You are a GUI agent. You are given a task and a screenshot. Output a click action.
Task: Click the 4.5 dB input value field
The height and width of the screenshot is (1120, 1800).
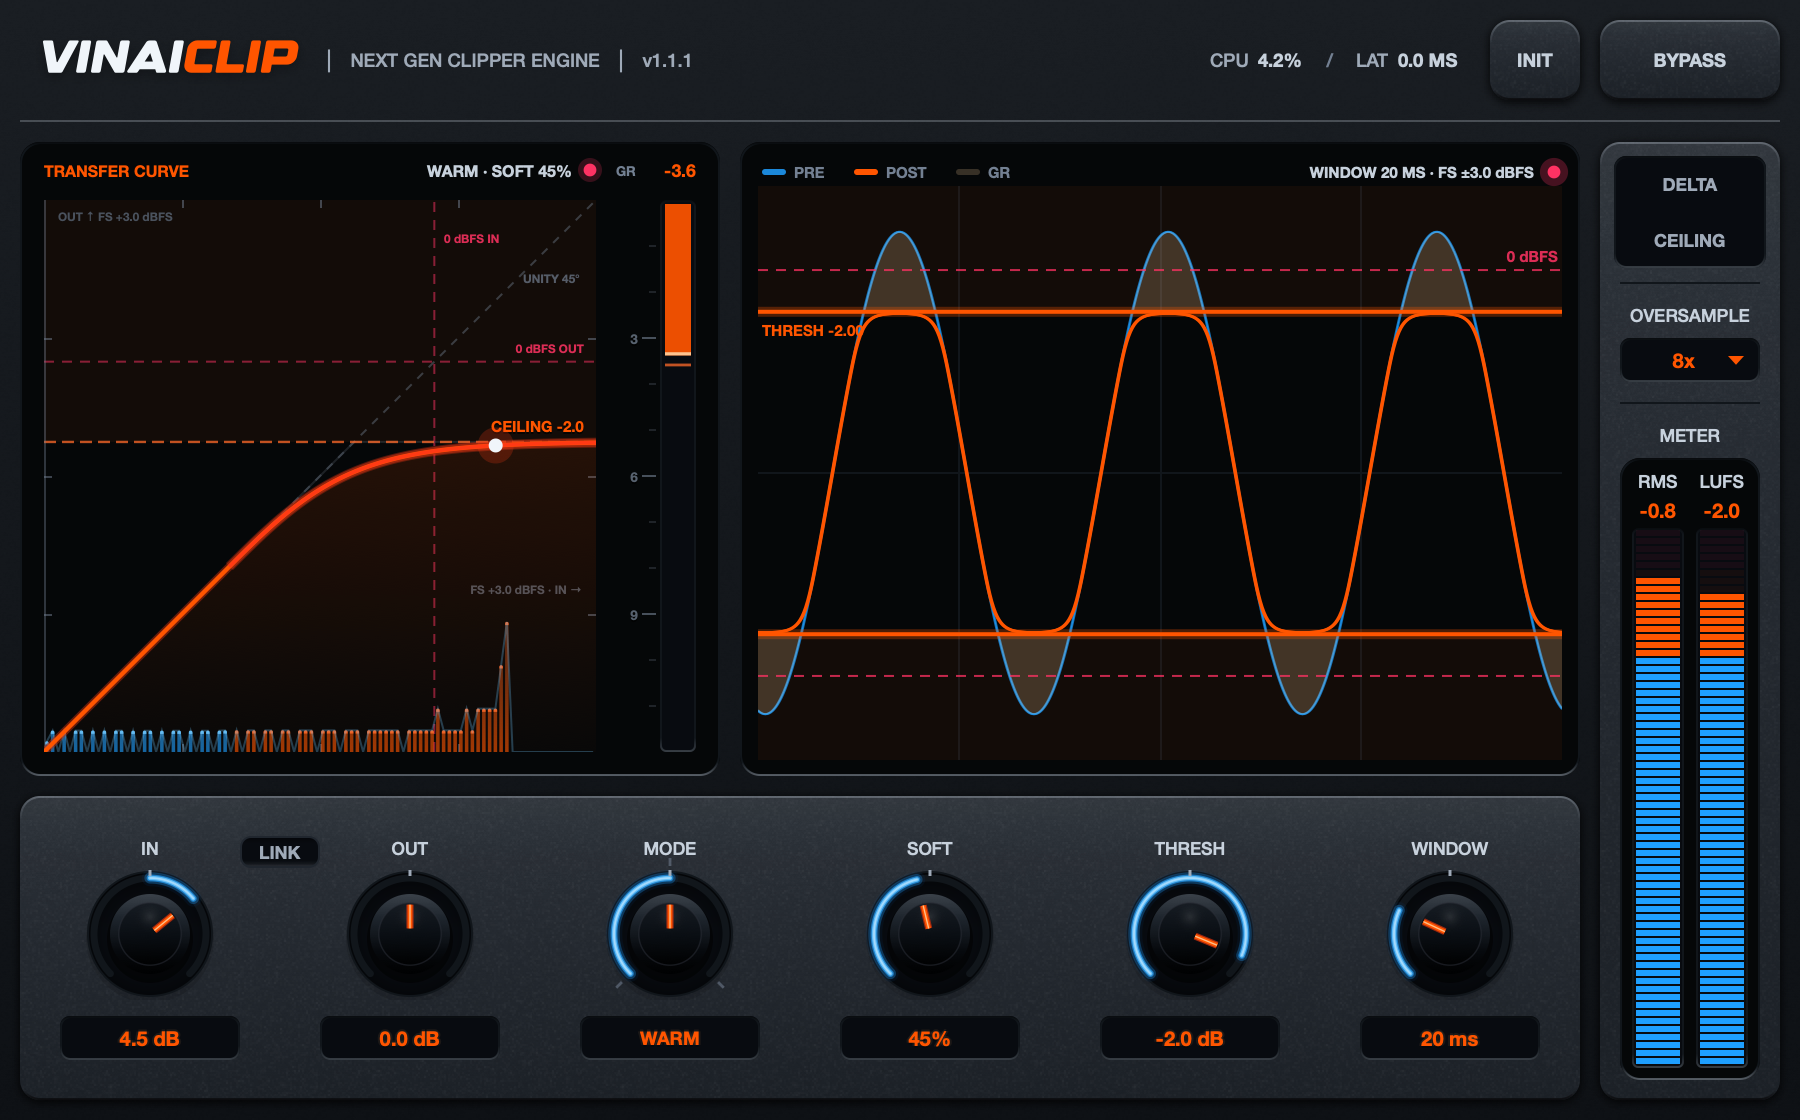(x=150, y=1038)
